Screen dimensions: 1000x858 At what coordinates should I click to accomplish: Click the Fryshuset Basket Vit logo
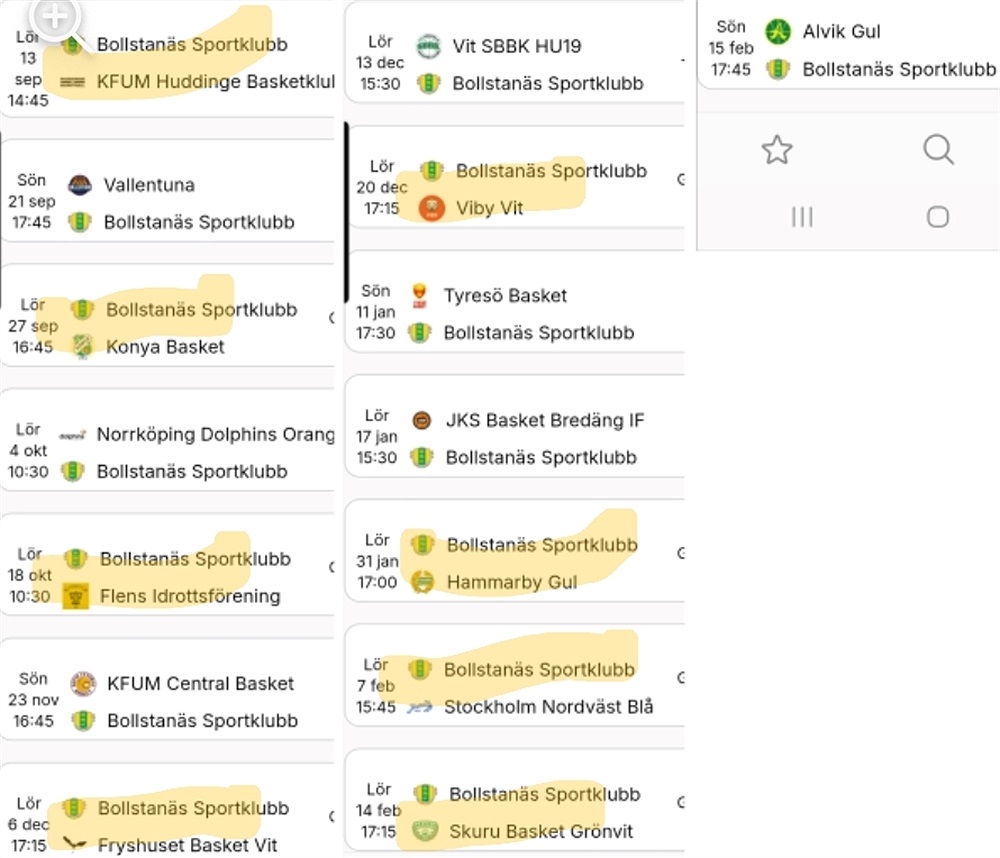74,844
